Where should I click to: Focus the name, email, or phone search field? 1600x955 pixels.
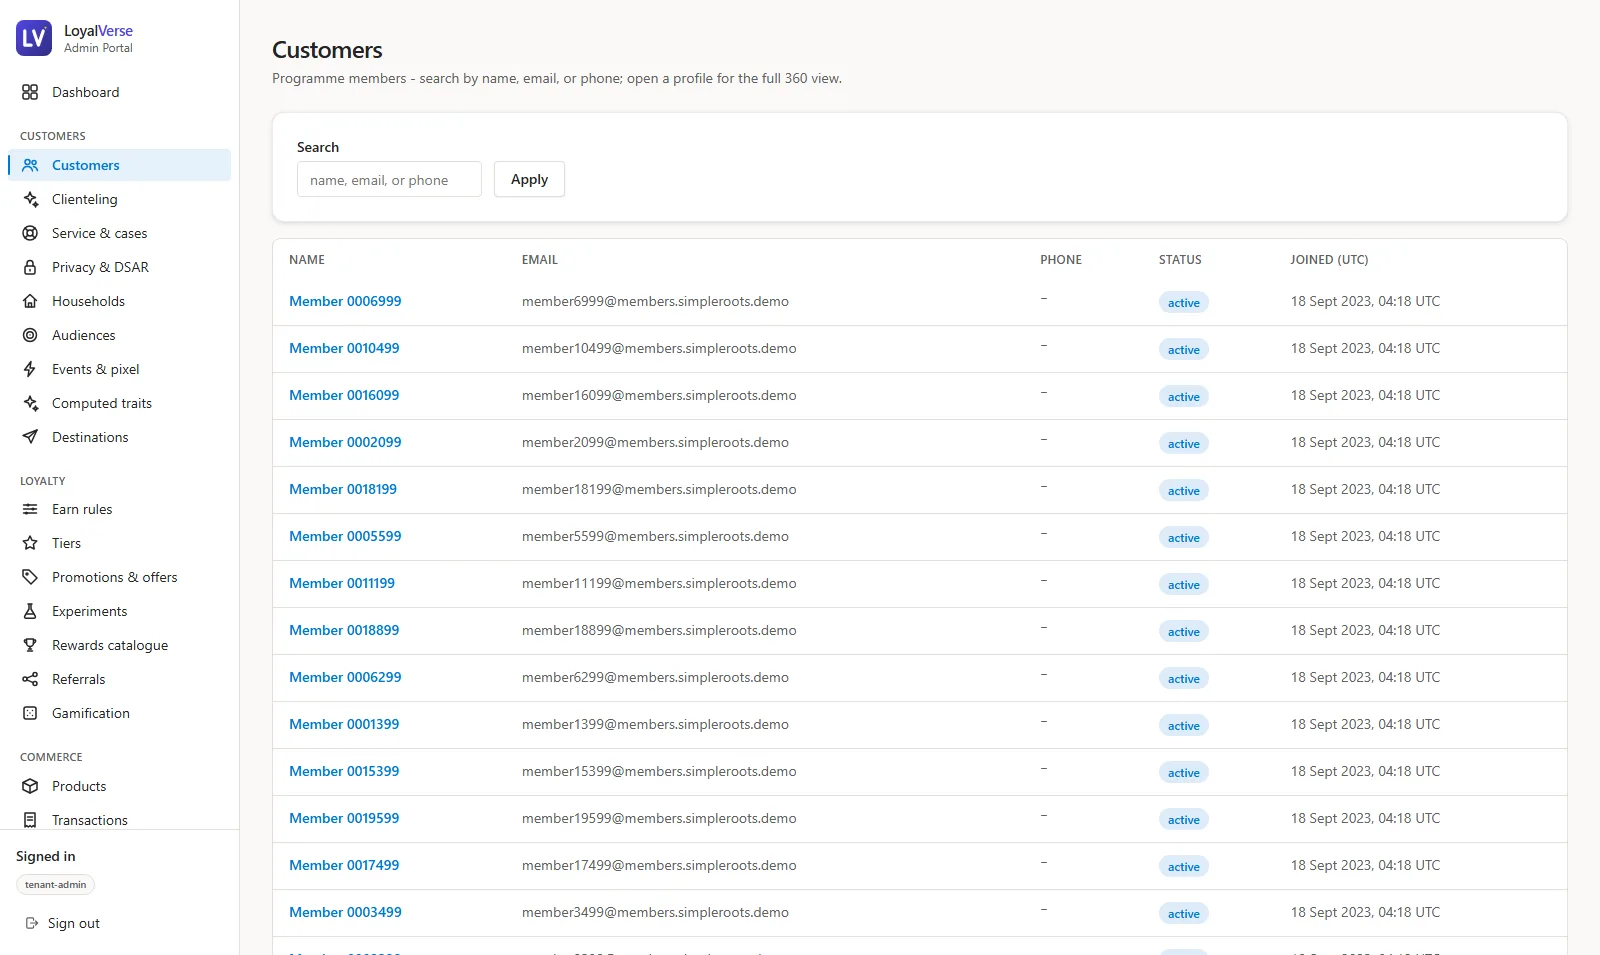[x=389, y=179]
